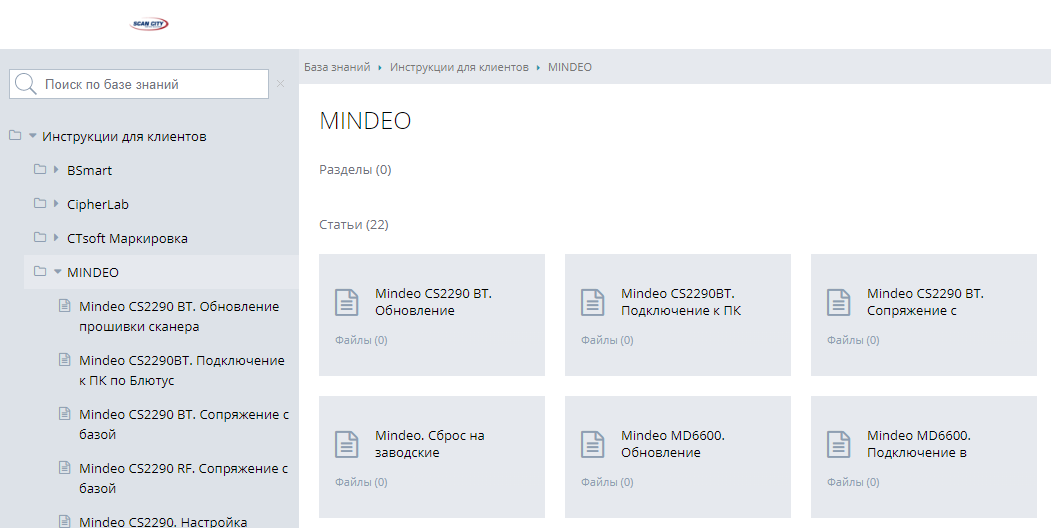Click Файлы (0) on MD6600. Обновление card
This screenshot has height=528, width=1051.
(x=607, y=482)
